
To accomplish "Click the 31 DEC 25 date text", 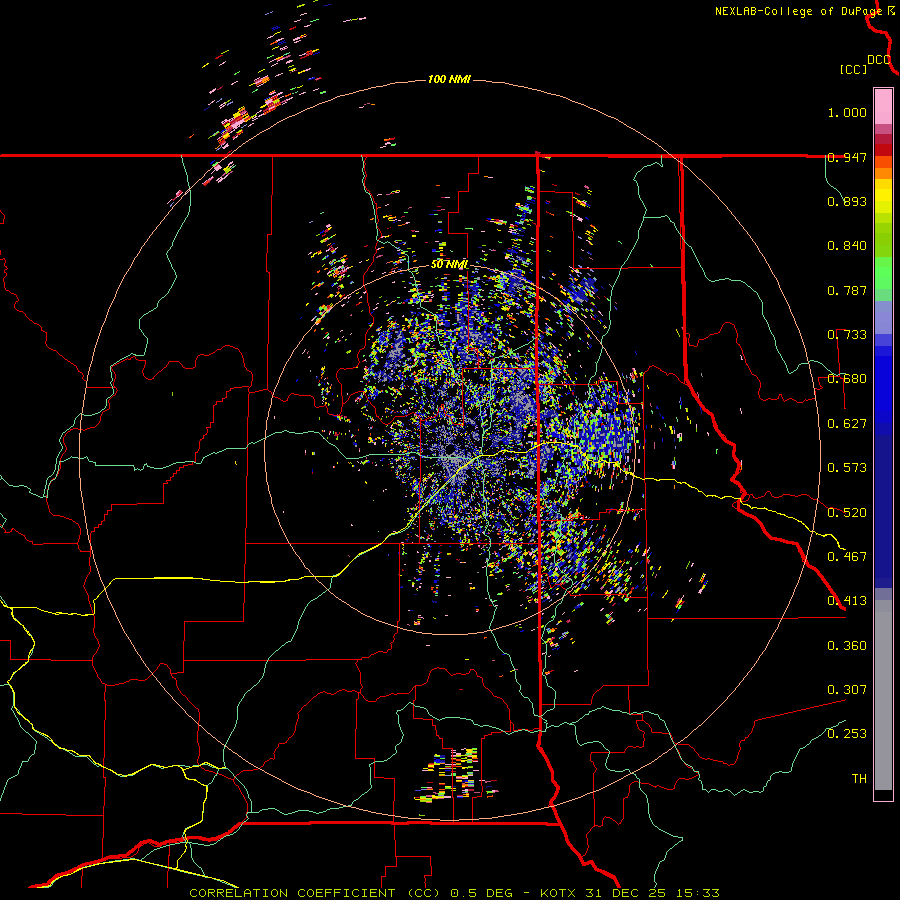I will click(x=628, y=893).
